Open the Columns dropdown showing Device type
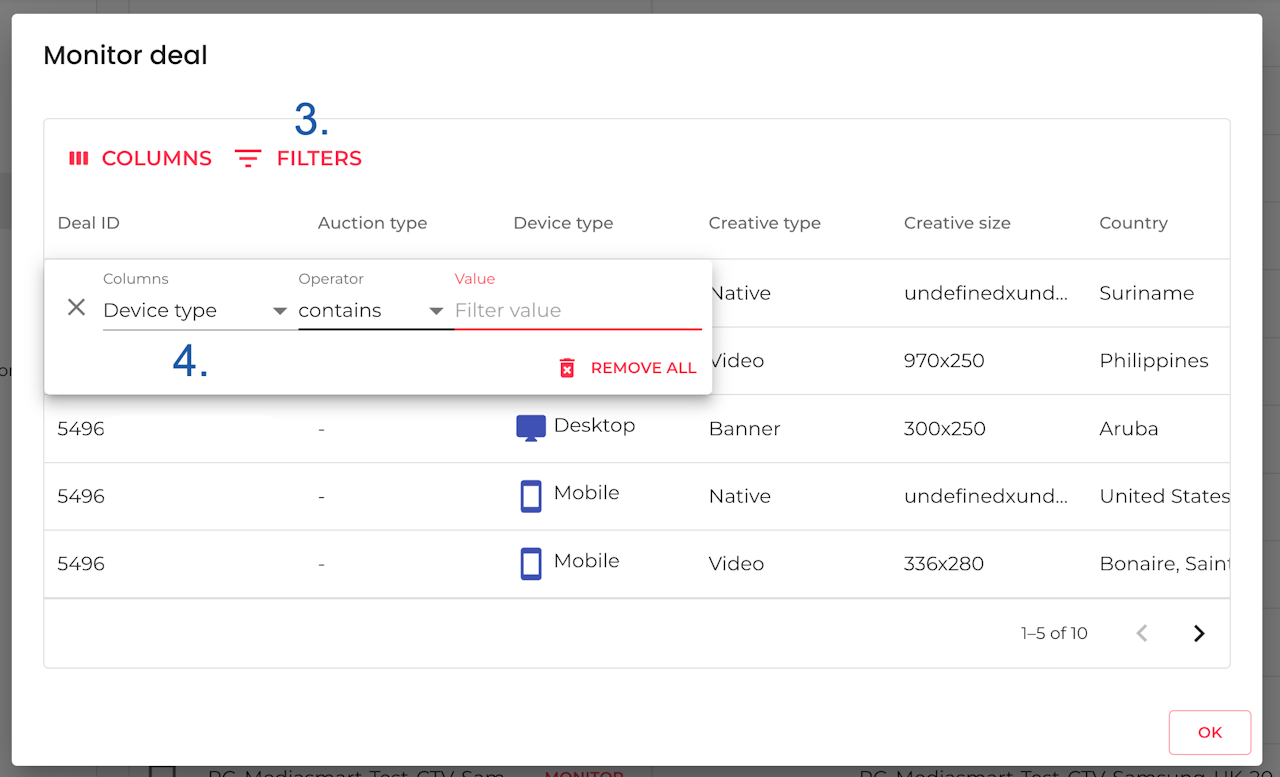Image resolution: width=1280 pixels, height=777 pixels. [x=195, y=311]
